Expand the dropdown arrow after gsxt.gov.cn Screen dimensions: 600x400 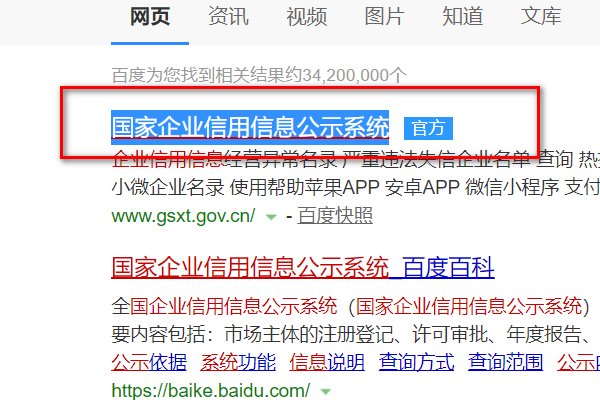271,217
